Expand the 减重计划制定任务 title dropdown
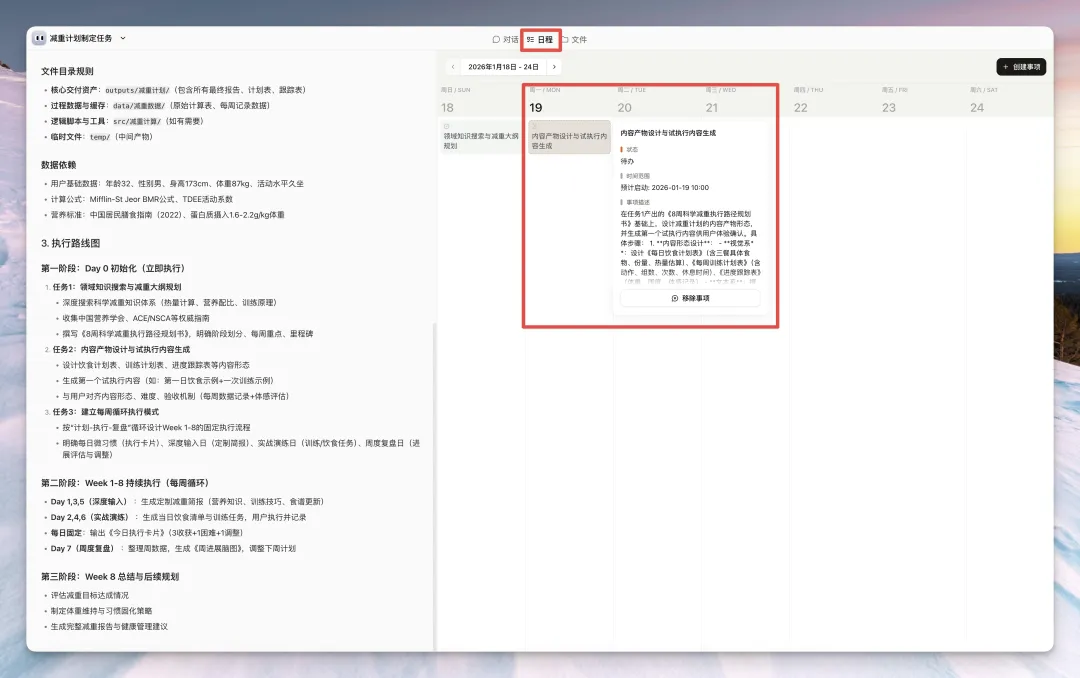This screenshot has height=678, width=1080. 123,38
